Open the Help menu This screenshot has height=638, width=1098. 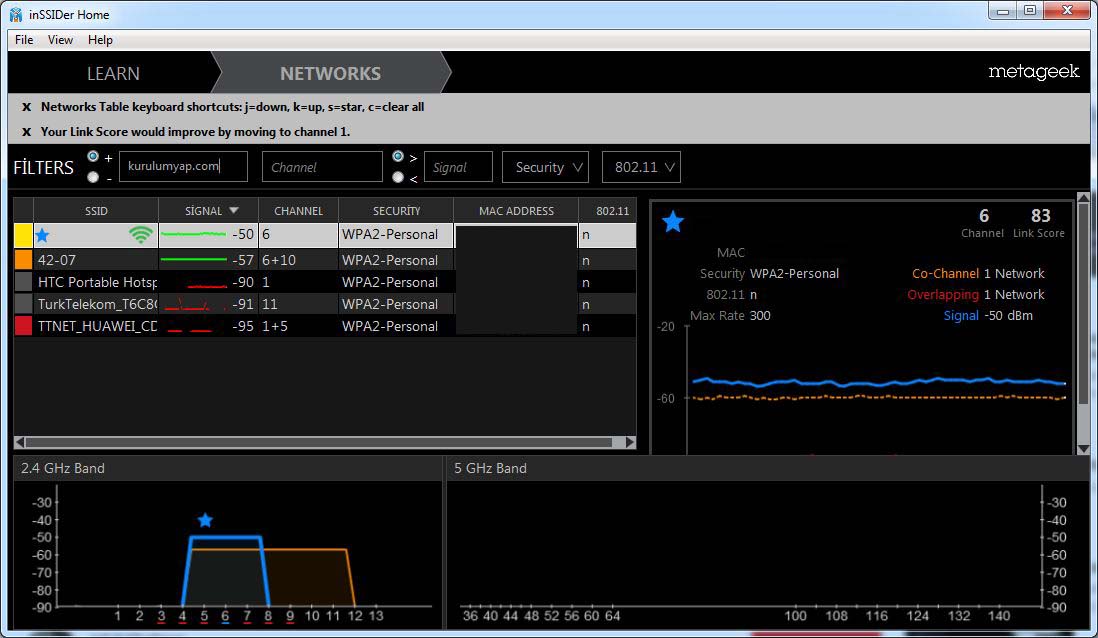pyautogui.click(x=100, y=40)
